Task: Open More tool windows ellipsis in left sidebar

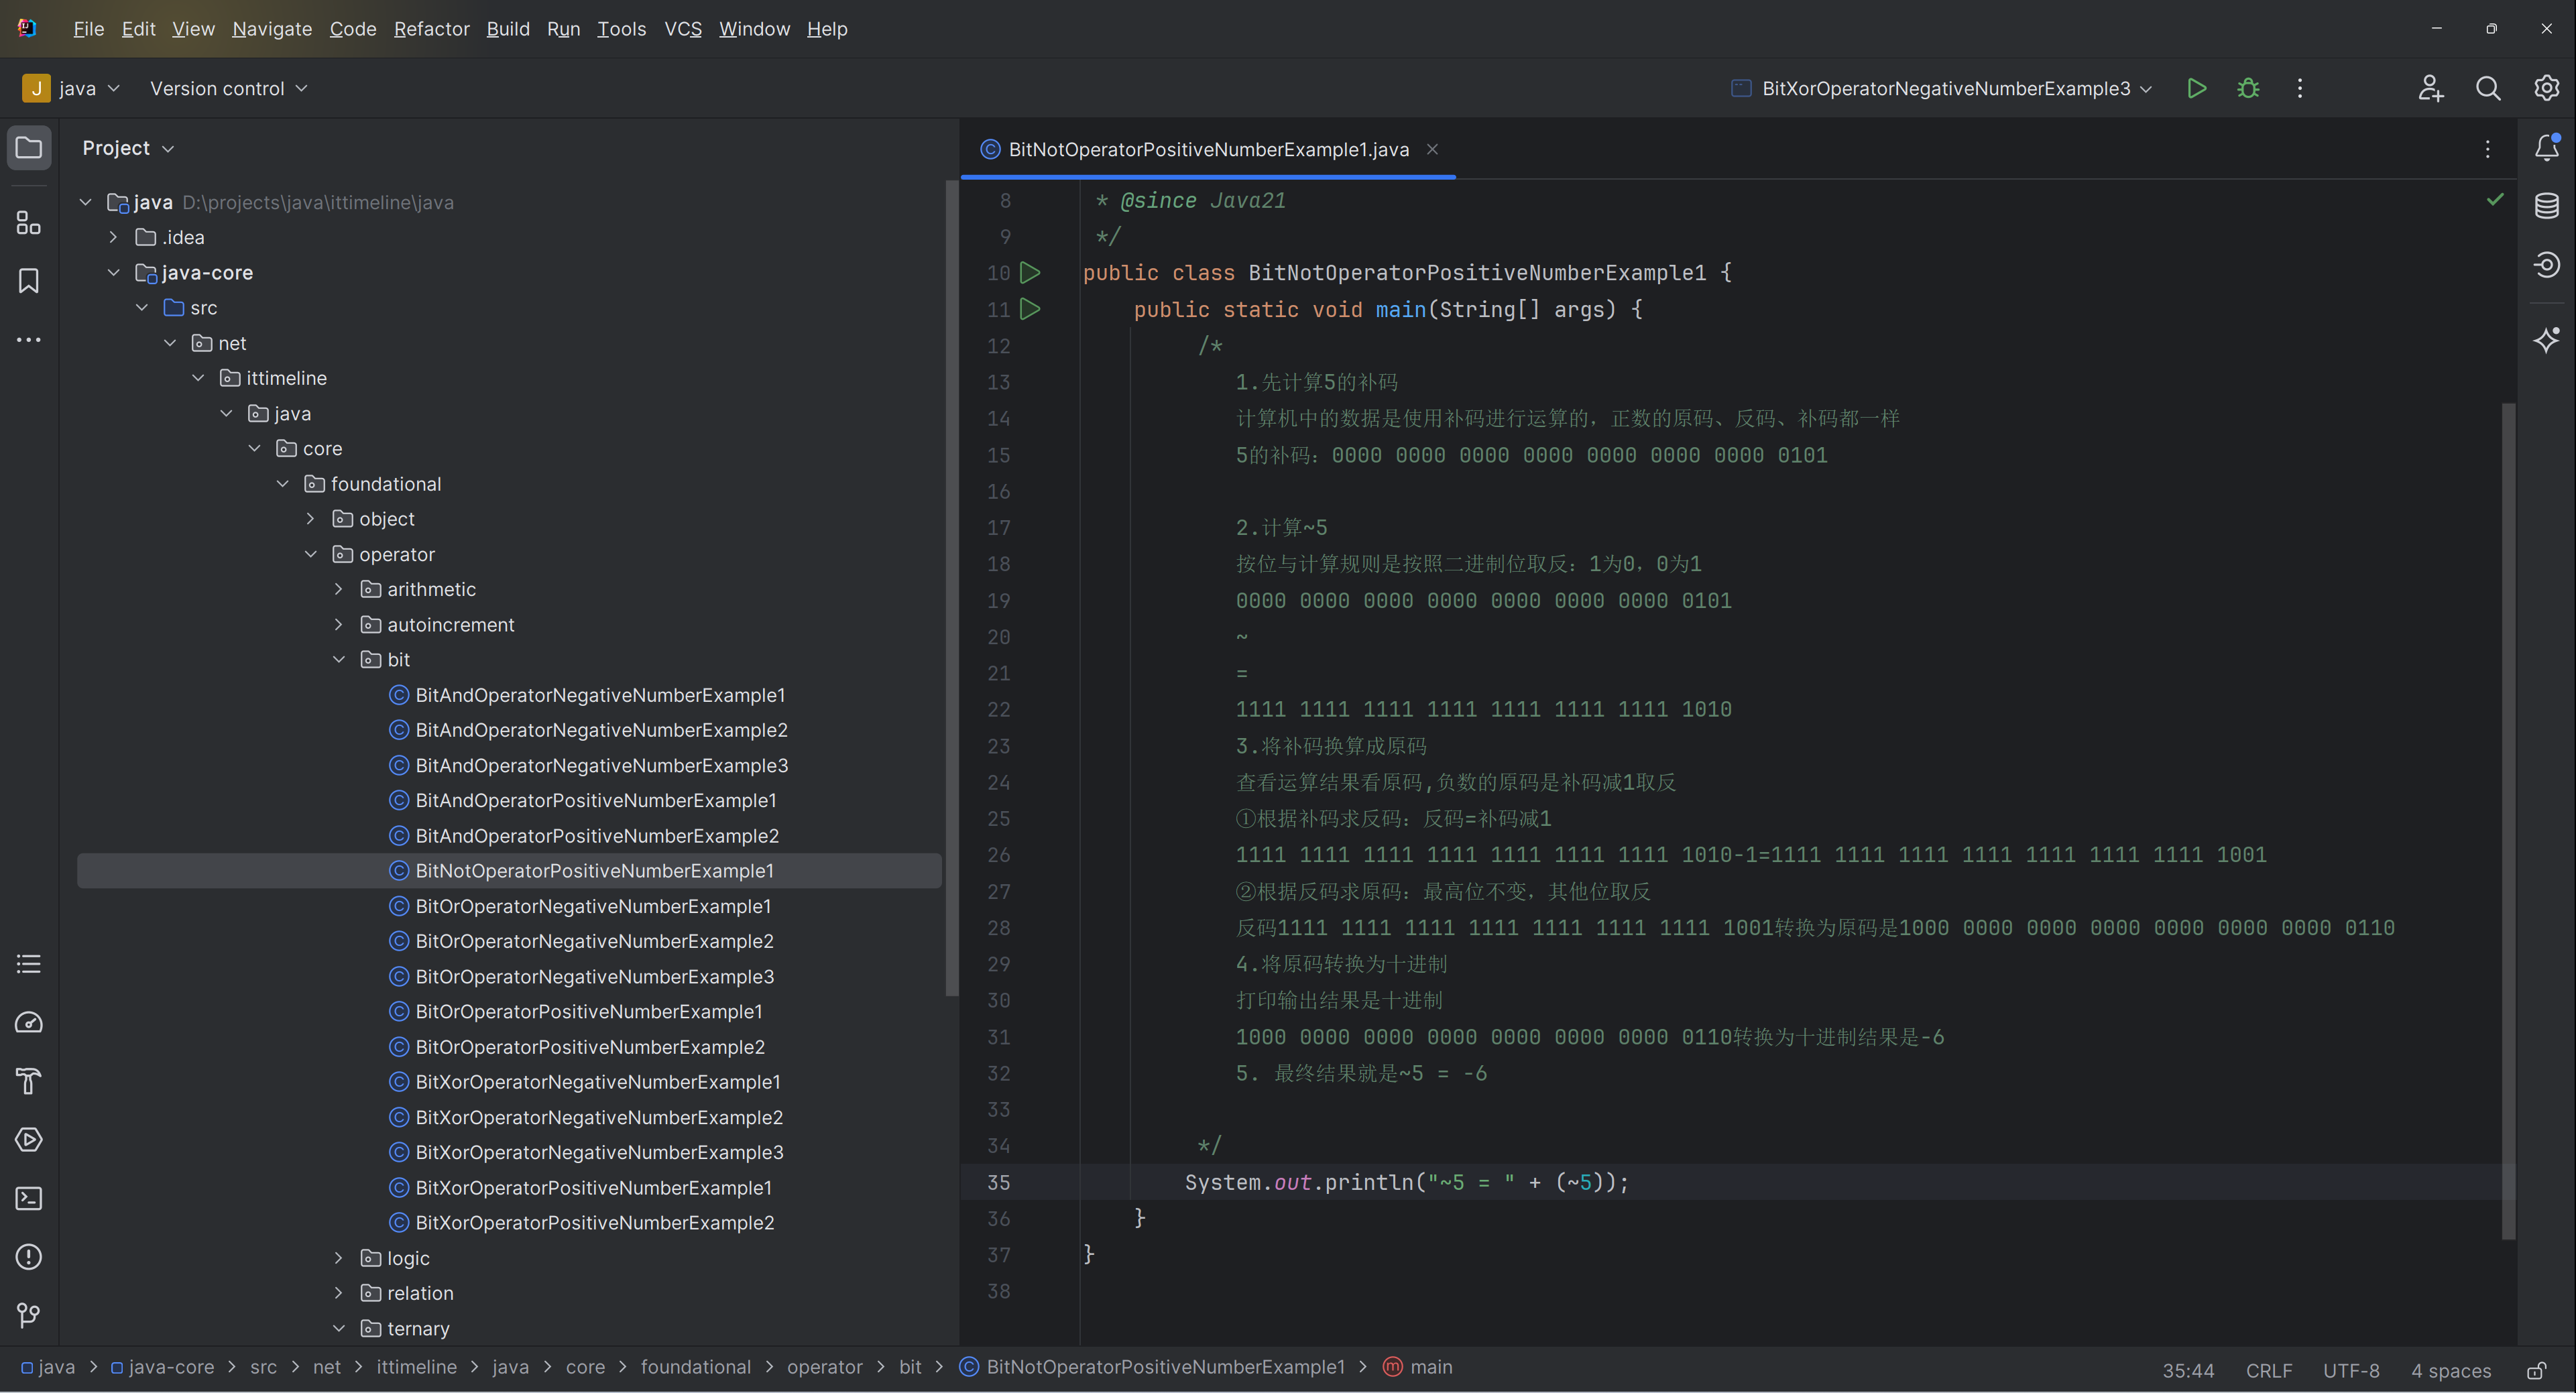Action: click(x=29, y=340)
